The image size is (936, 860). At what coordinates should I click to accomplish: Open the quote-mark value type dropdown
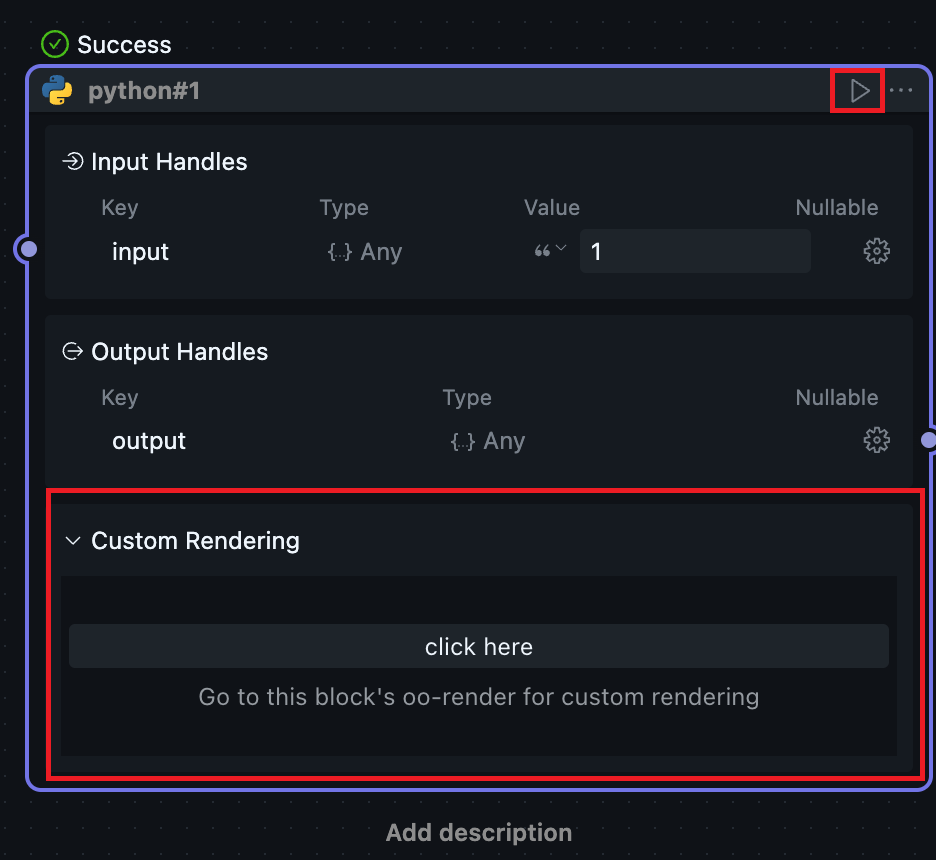[x=550, y=251]
